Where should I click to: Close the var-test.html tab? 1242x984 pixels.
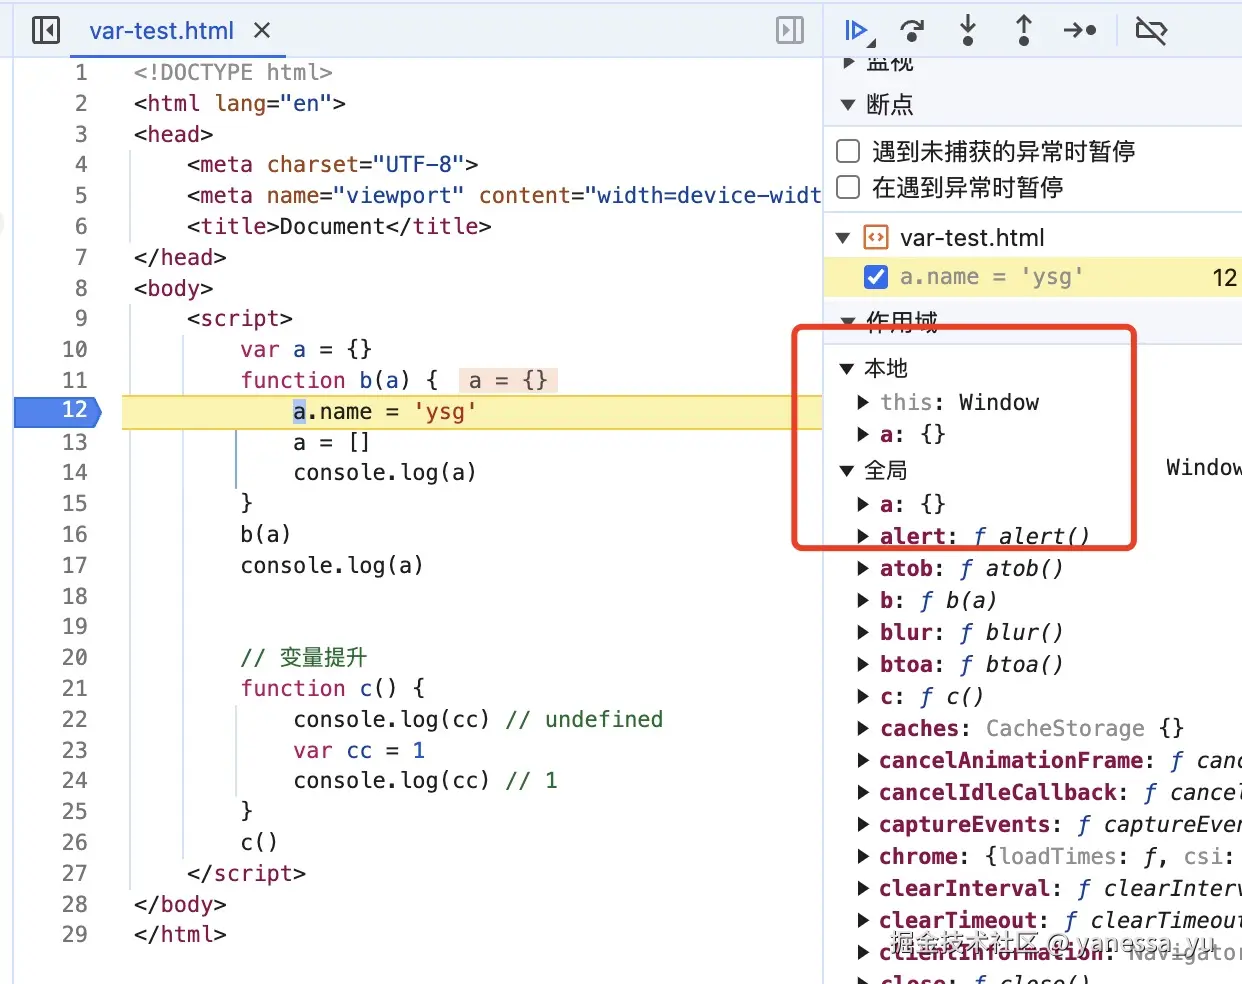click(262, 30)
